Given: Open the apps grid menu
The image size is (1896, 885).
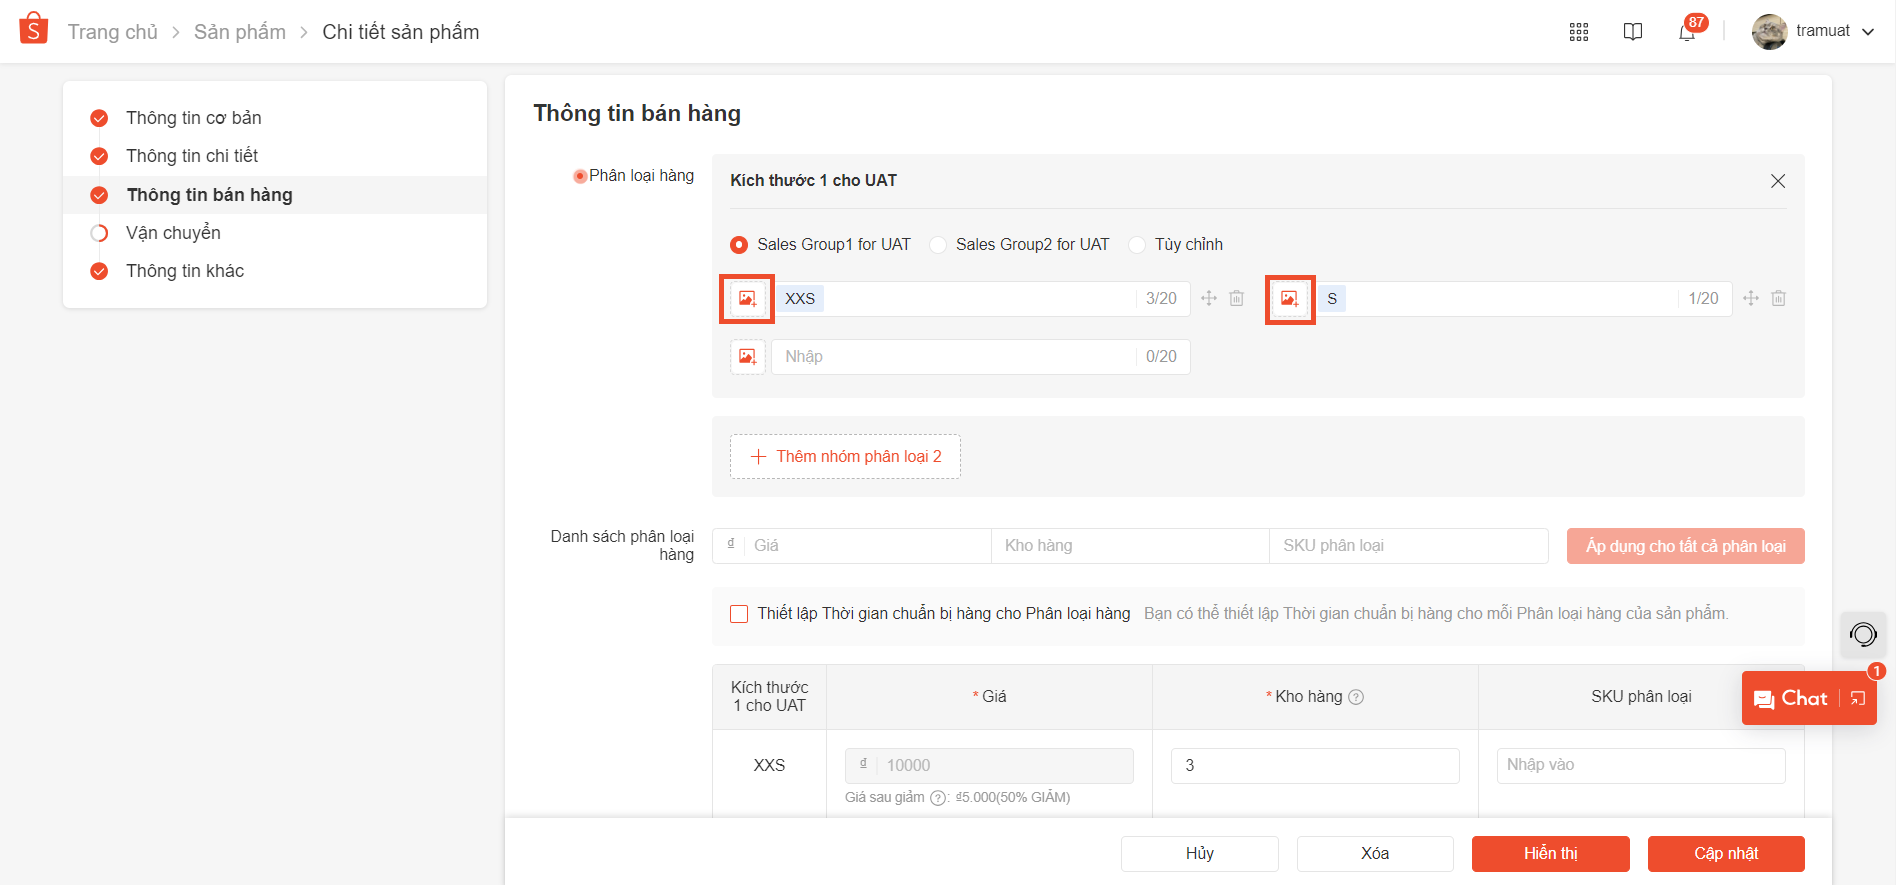Looking at the screenshot, I should point(1579,32).
